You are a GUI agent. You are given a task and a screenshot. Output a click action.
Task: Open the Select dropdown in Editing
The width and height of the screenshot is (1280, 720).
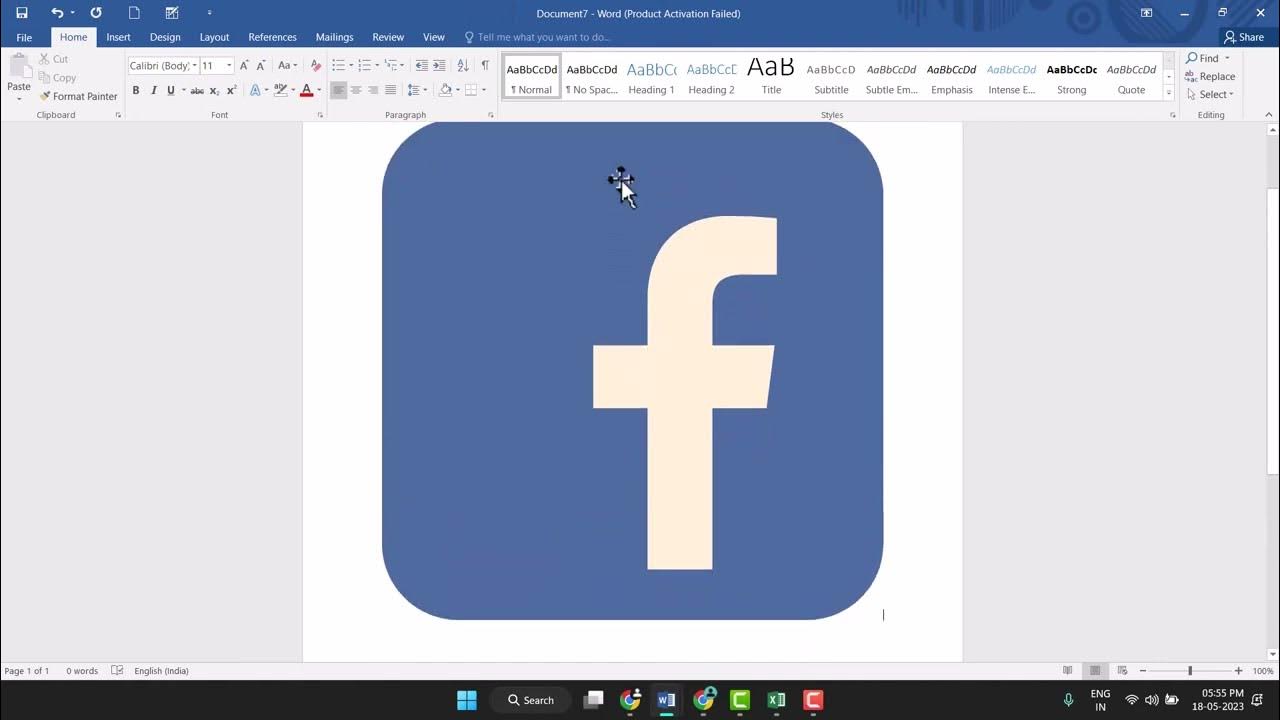coord(1210,94)
